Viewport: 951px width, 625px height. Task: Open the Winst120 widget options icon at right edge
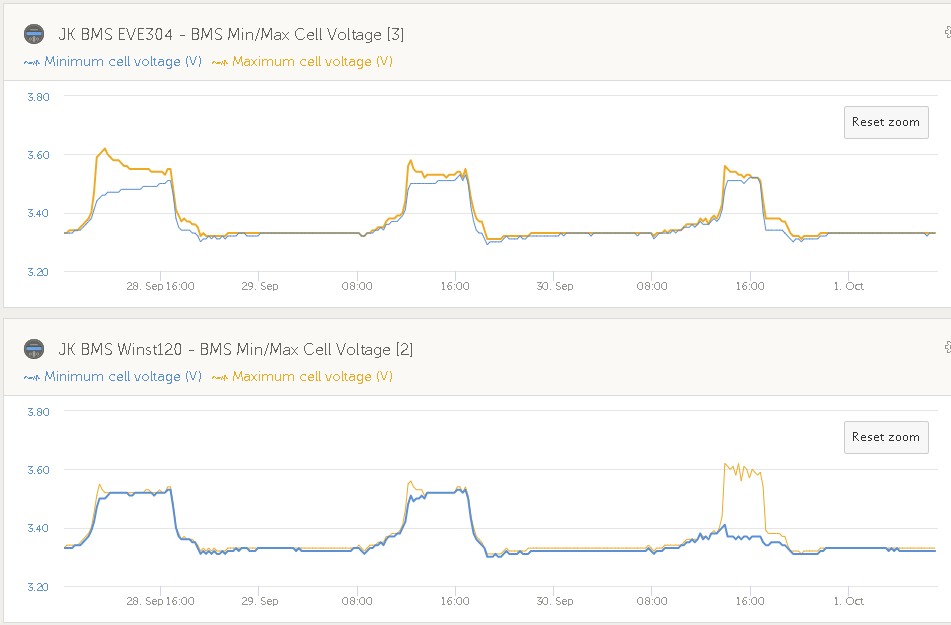click(946, 348)
